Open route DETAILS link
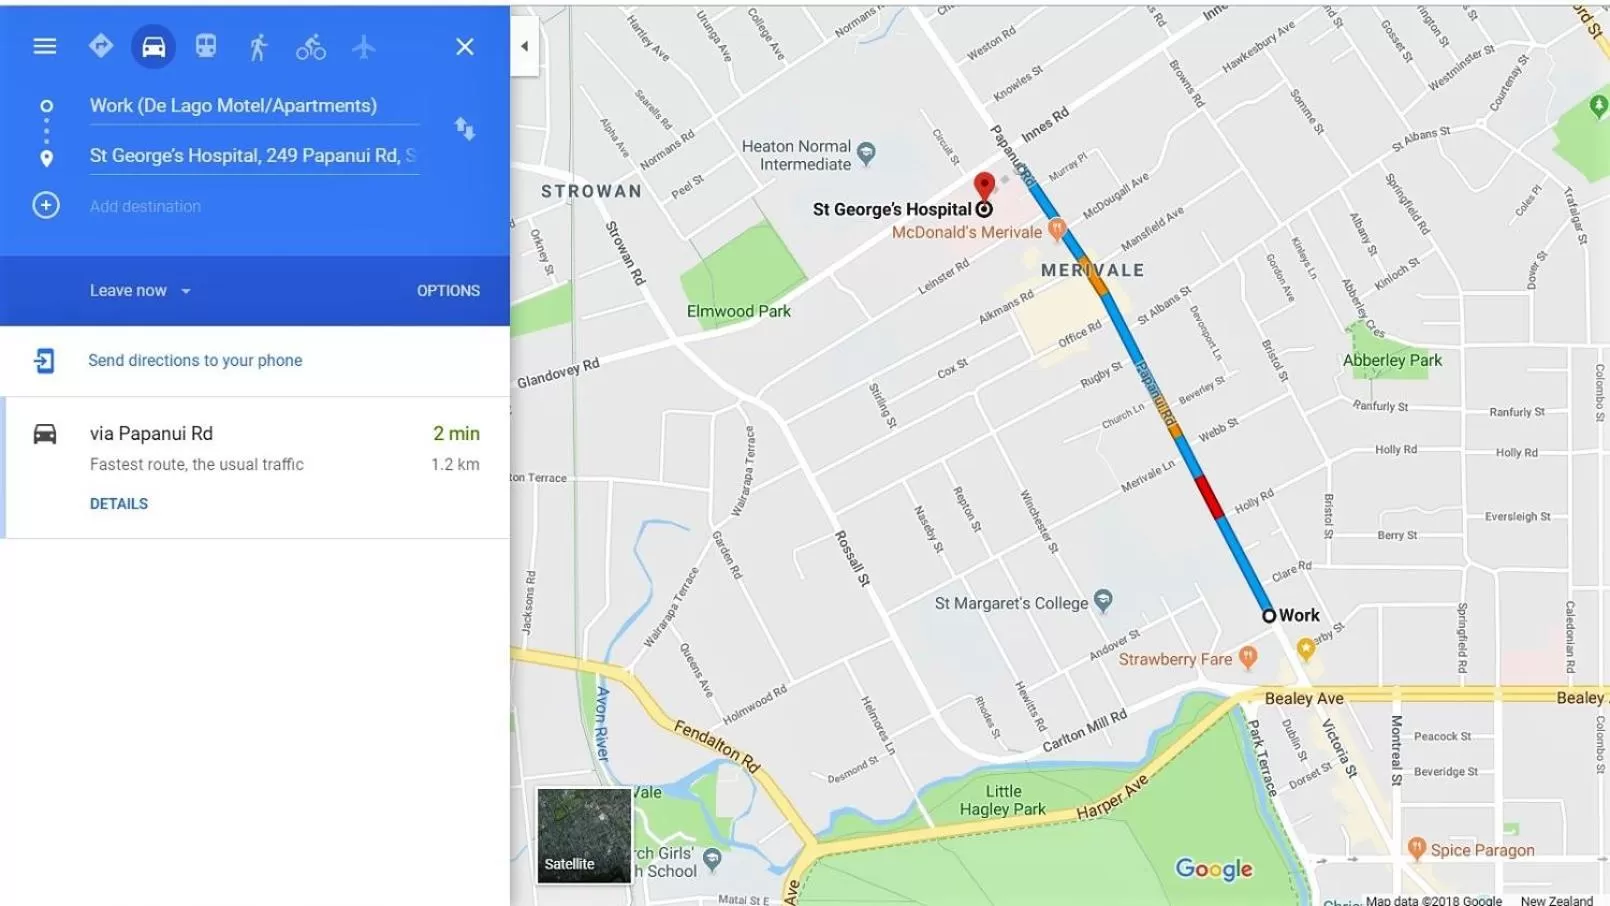This screenshot has width=1610, height=906. point(119,504)
